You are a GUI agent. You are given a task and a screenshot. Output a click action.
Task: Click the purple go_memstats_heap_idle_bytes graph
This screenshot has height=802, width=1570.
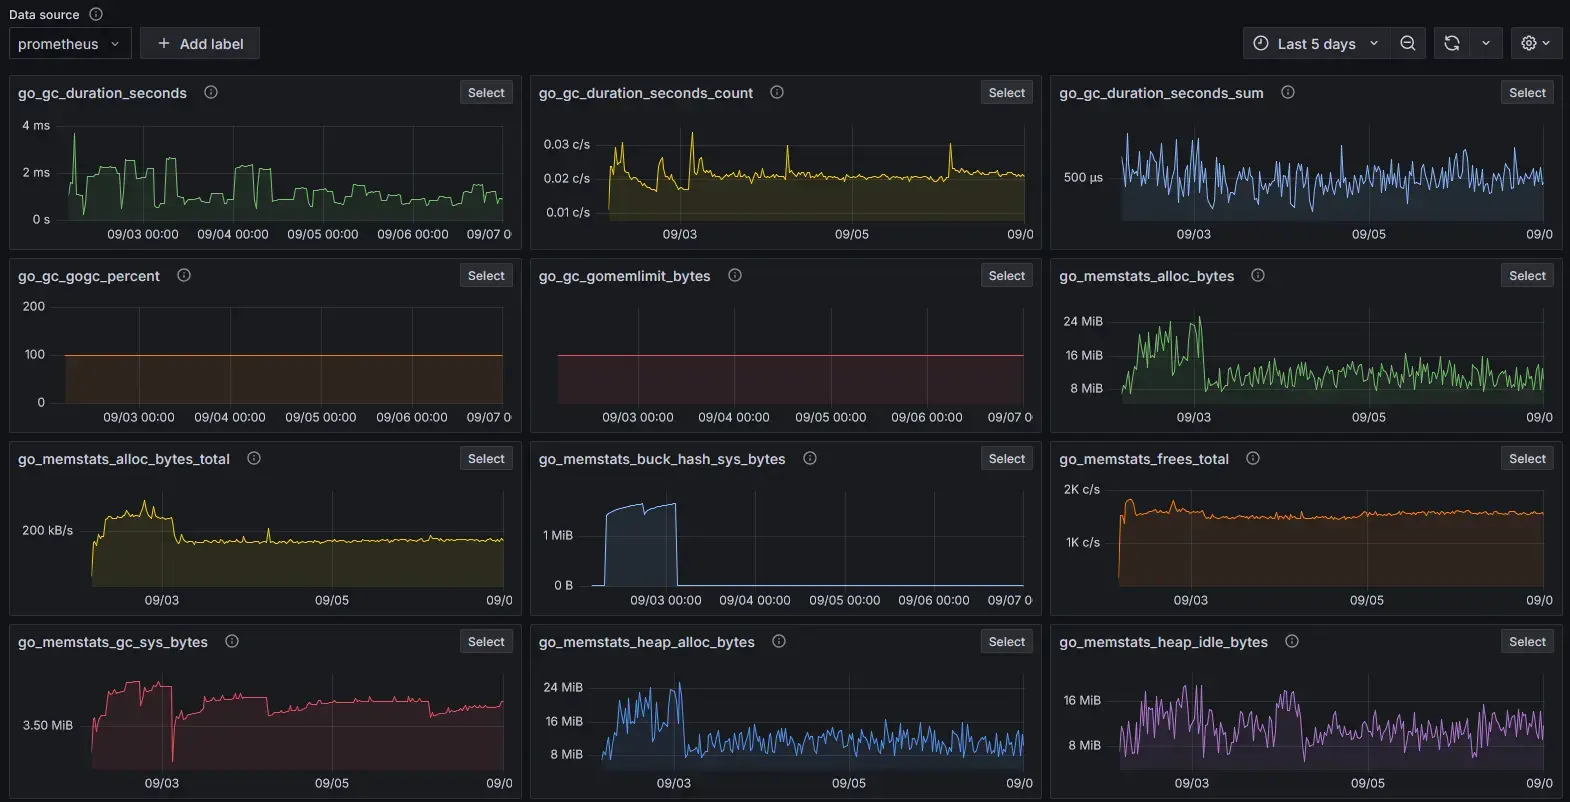[x=1331, y=723]
